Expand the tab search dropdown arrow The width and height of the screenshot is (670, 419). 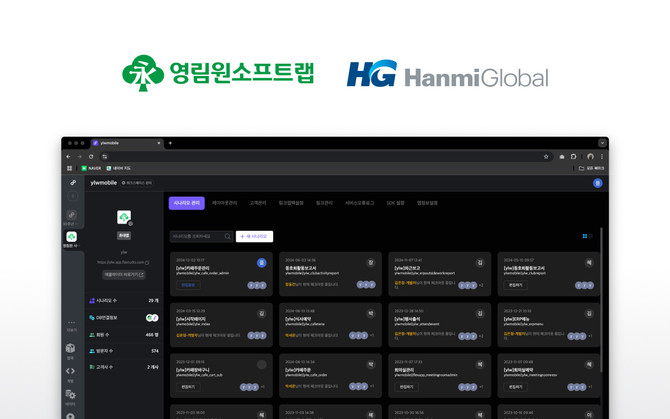602,143
